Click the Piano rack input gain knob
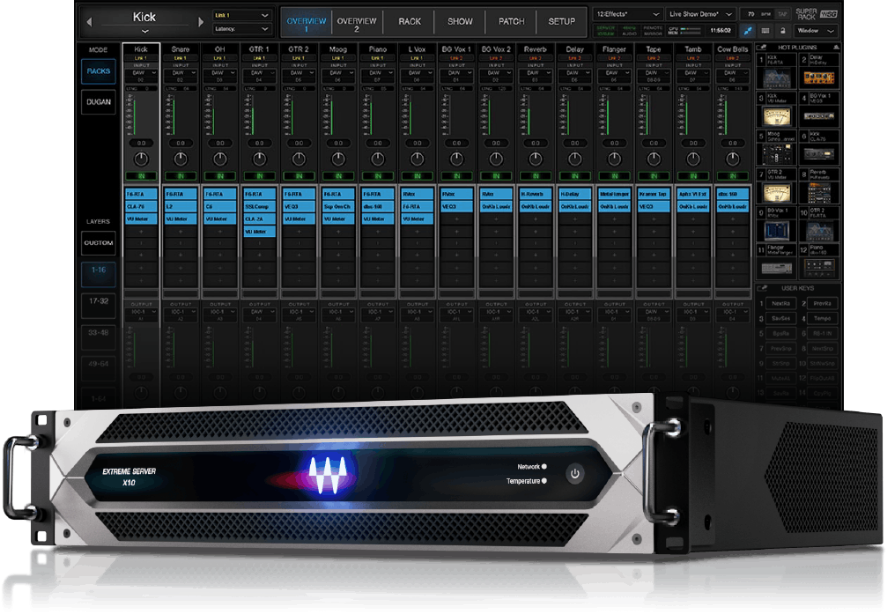Viewport: 894px width, 614px height. pos(377,159)
